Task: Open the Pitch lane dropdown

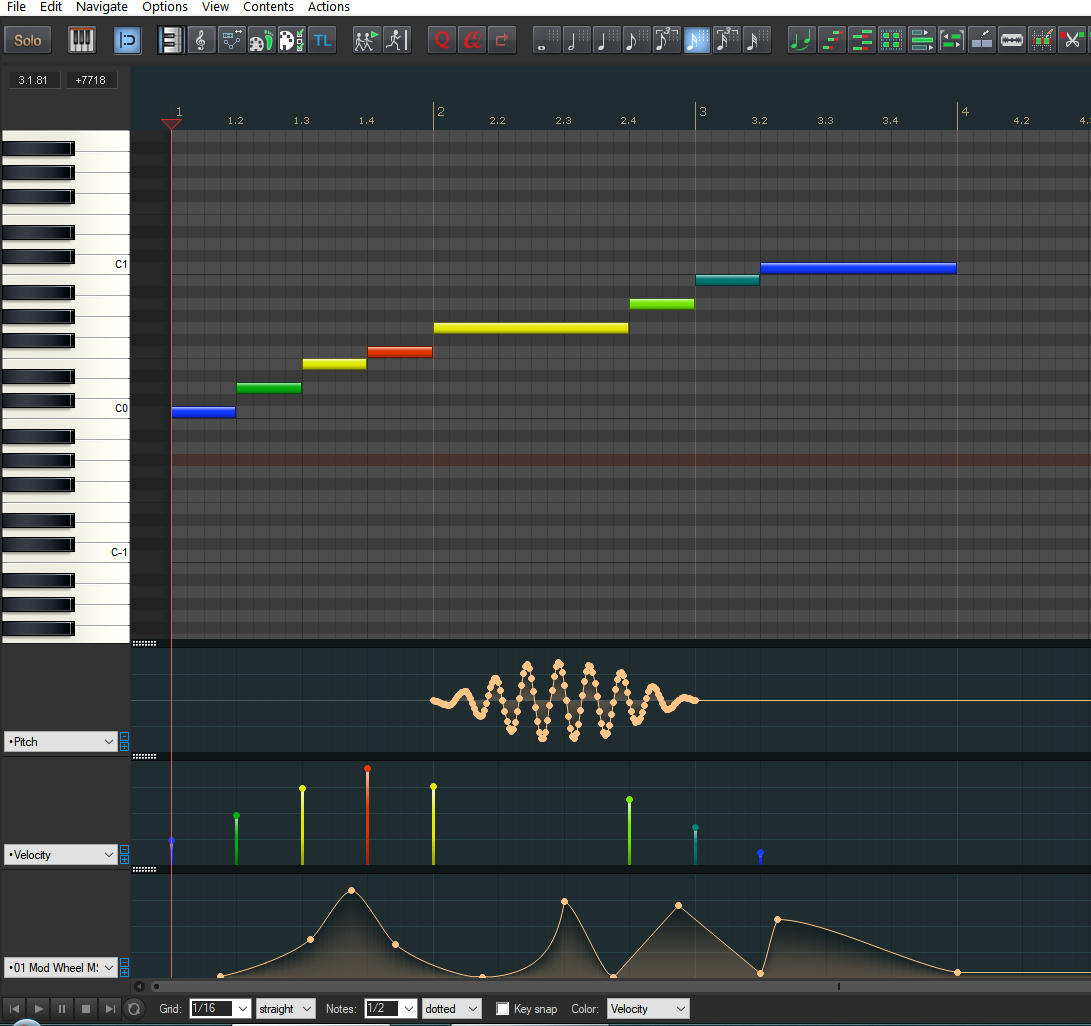Action: click(x=60, y=742)
